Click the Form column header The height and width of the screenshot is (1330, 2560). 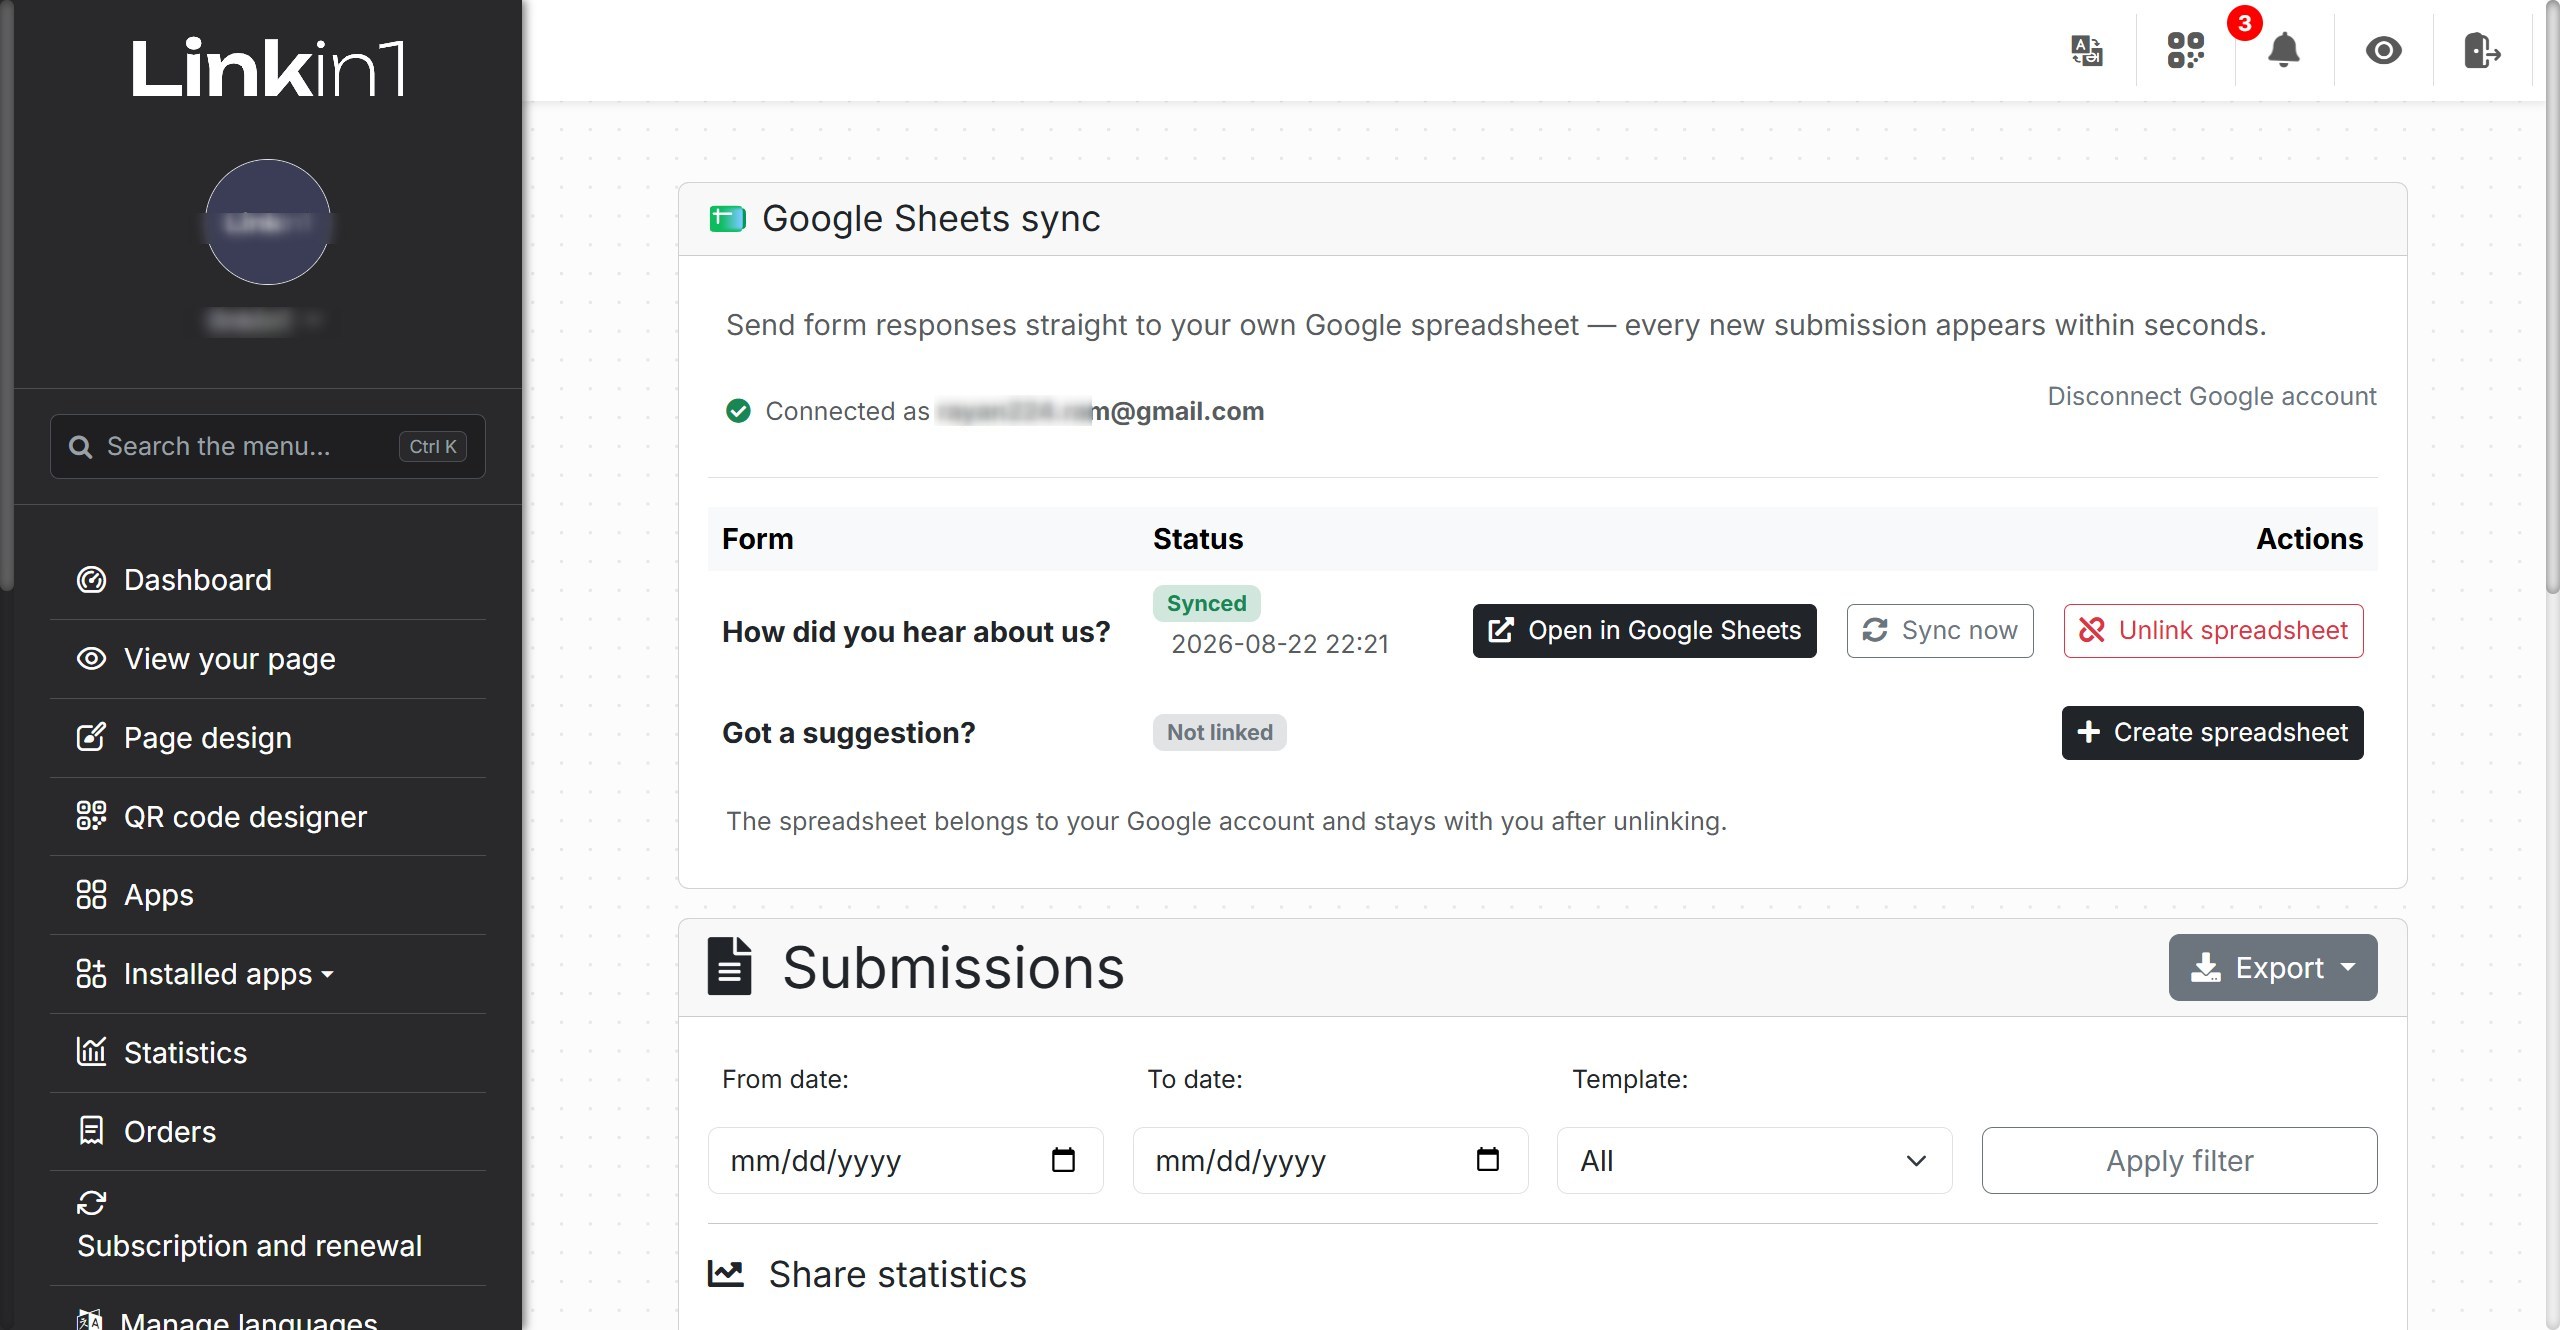click(757, 539)
